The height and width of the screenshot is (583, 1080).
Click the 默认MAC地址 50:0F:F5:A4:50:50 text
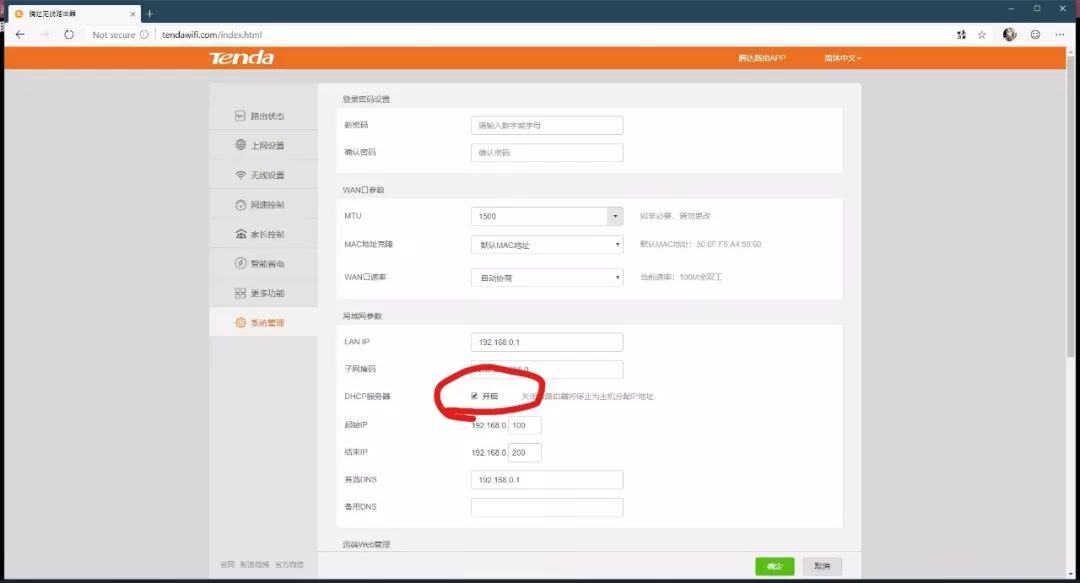(700, 244)
